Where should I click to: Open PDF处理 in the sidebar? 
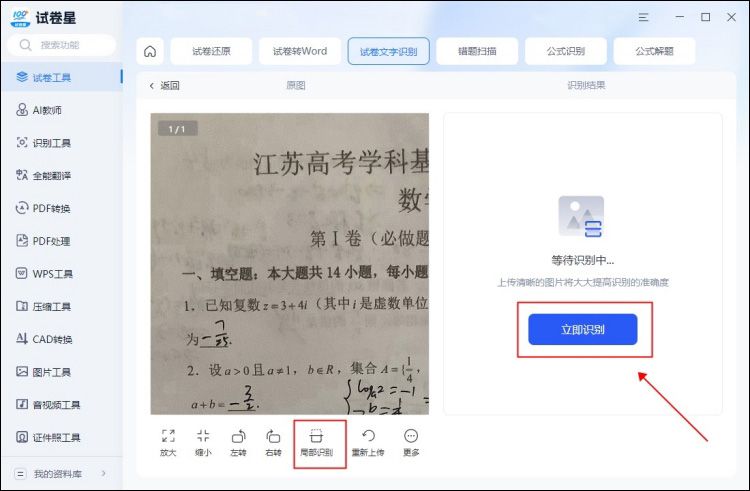click(62, 241)
